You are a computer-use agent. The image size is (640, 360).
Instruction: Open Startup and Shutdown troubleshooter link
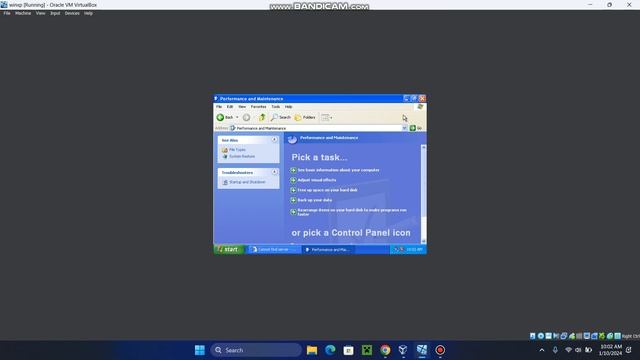[247, 182]
